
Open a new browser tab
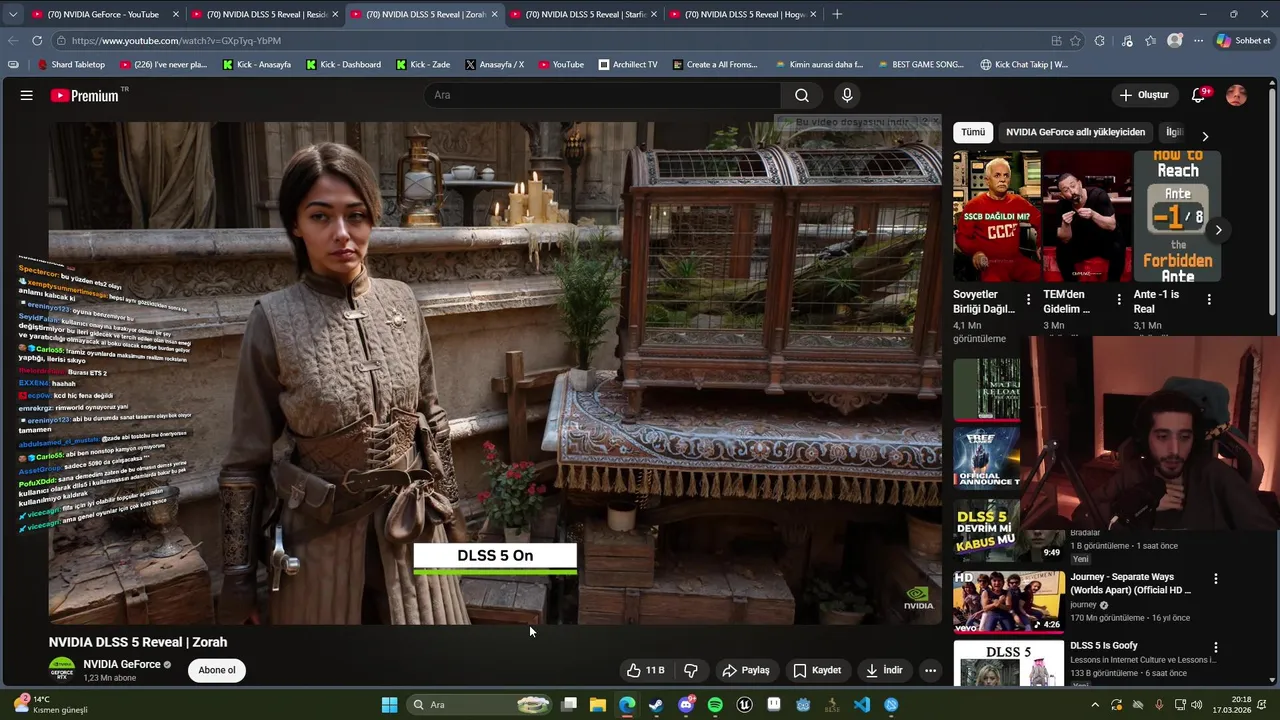(x=837, y=14)
